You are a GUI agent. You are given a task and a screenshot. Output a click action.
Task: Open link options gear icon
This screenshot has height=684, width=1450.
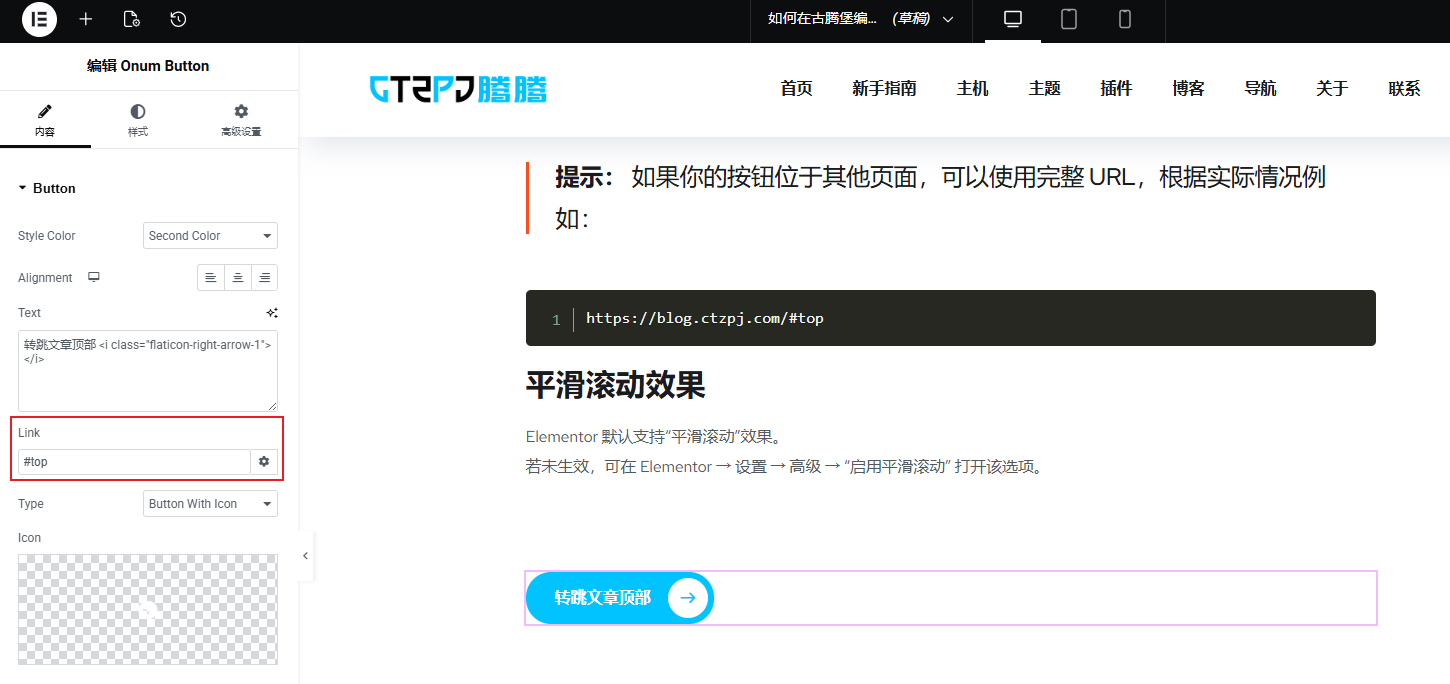coord(264,461)
